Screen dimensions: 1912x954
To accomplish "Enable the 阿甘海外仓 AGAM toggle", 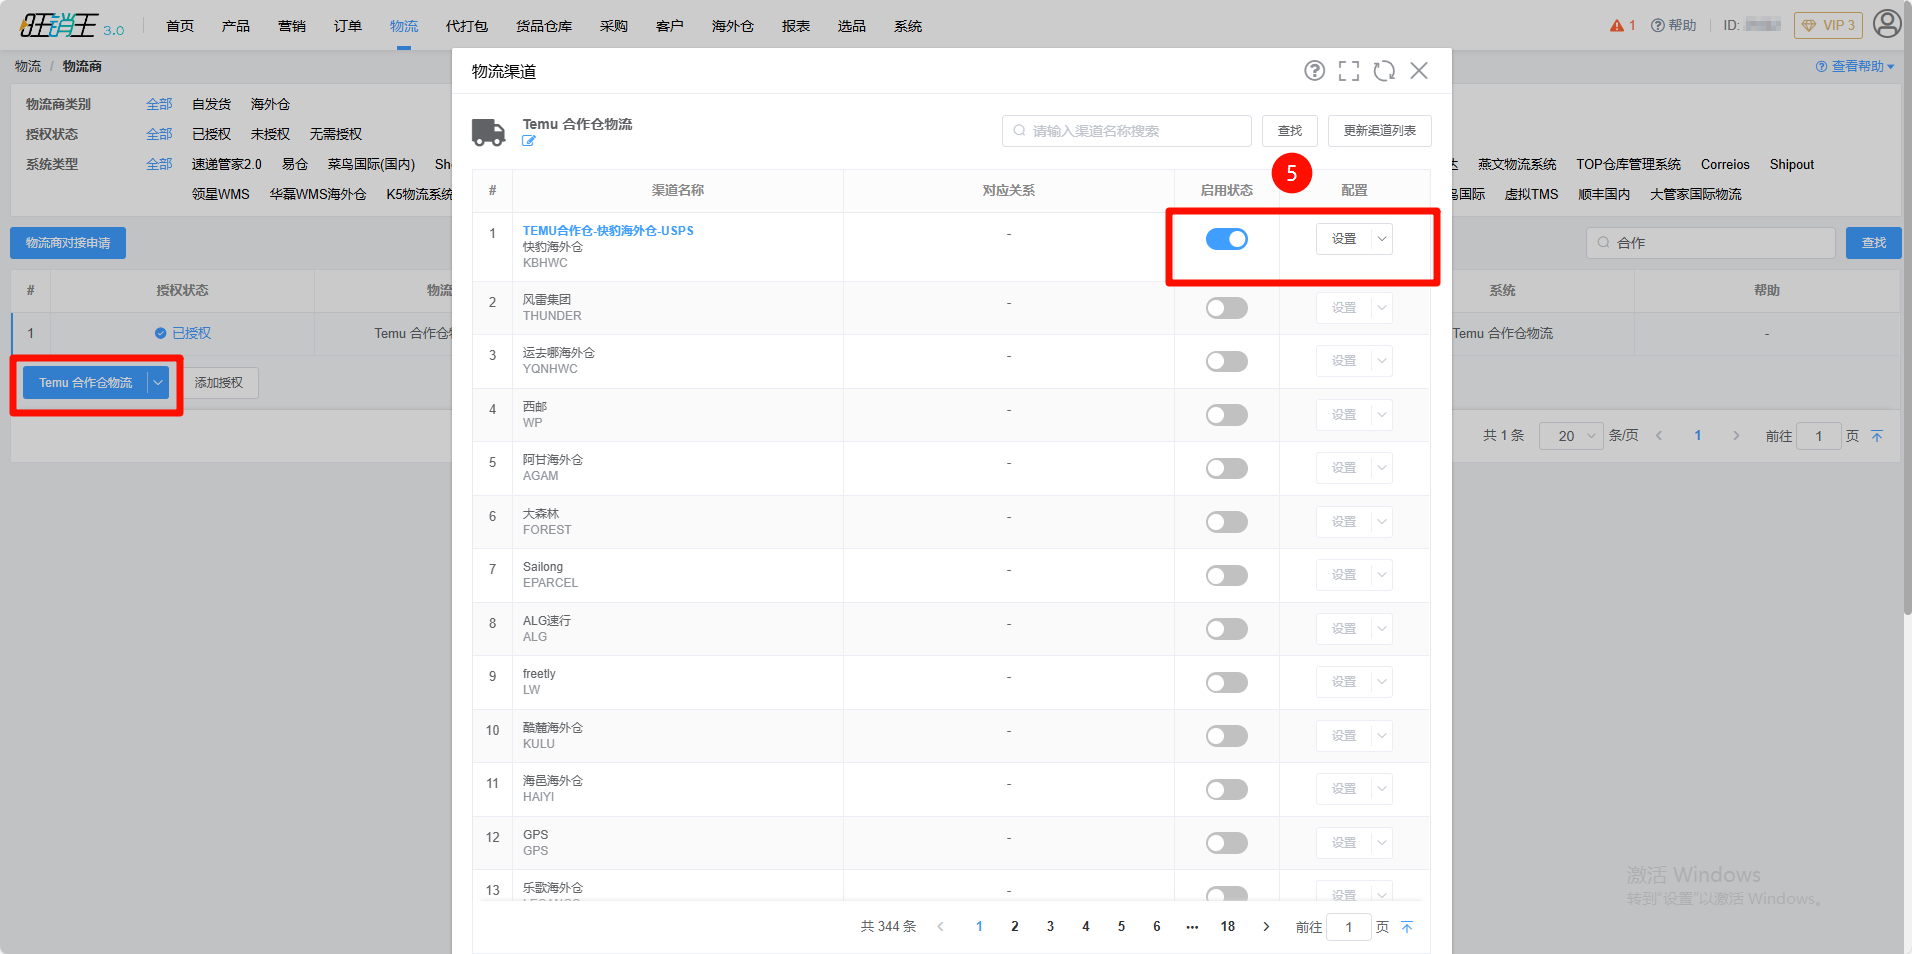I will (1227, 468).
